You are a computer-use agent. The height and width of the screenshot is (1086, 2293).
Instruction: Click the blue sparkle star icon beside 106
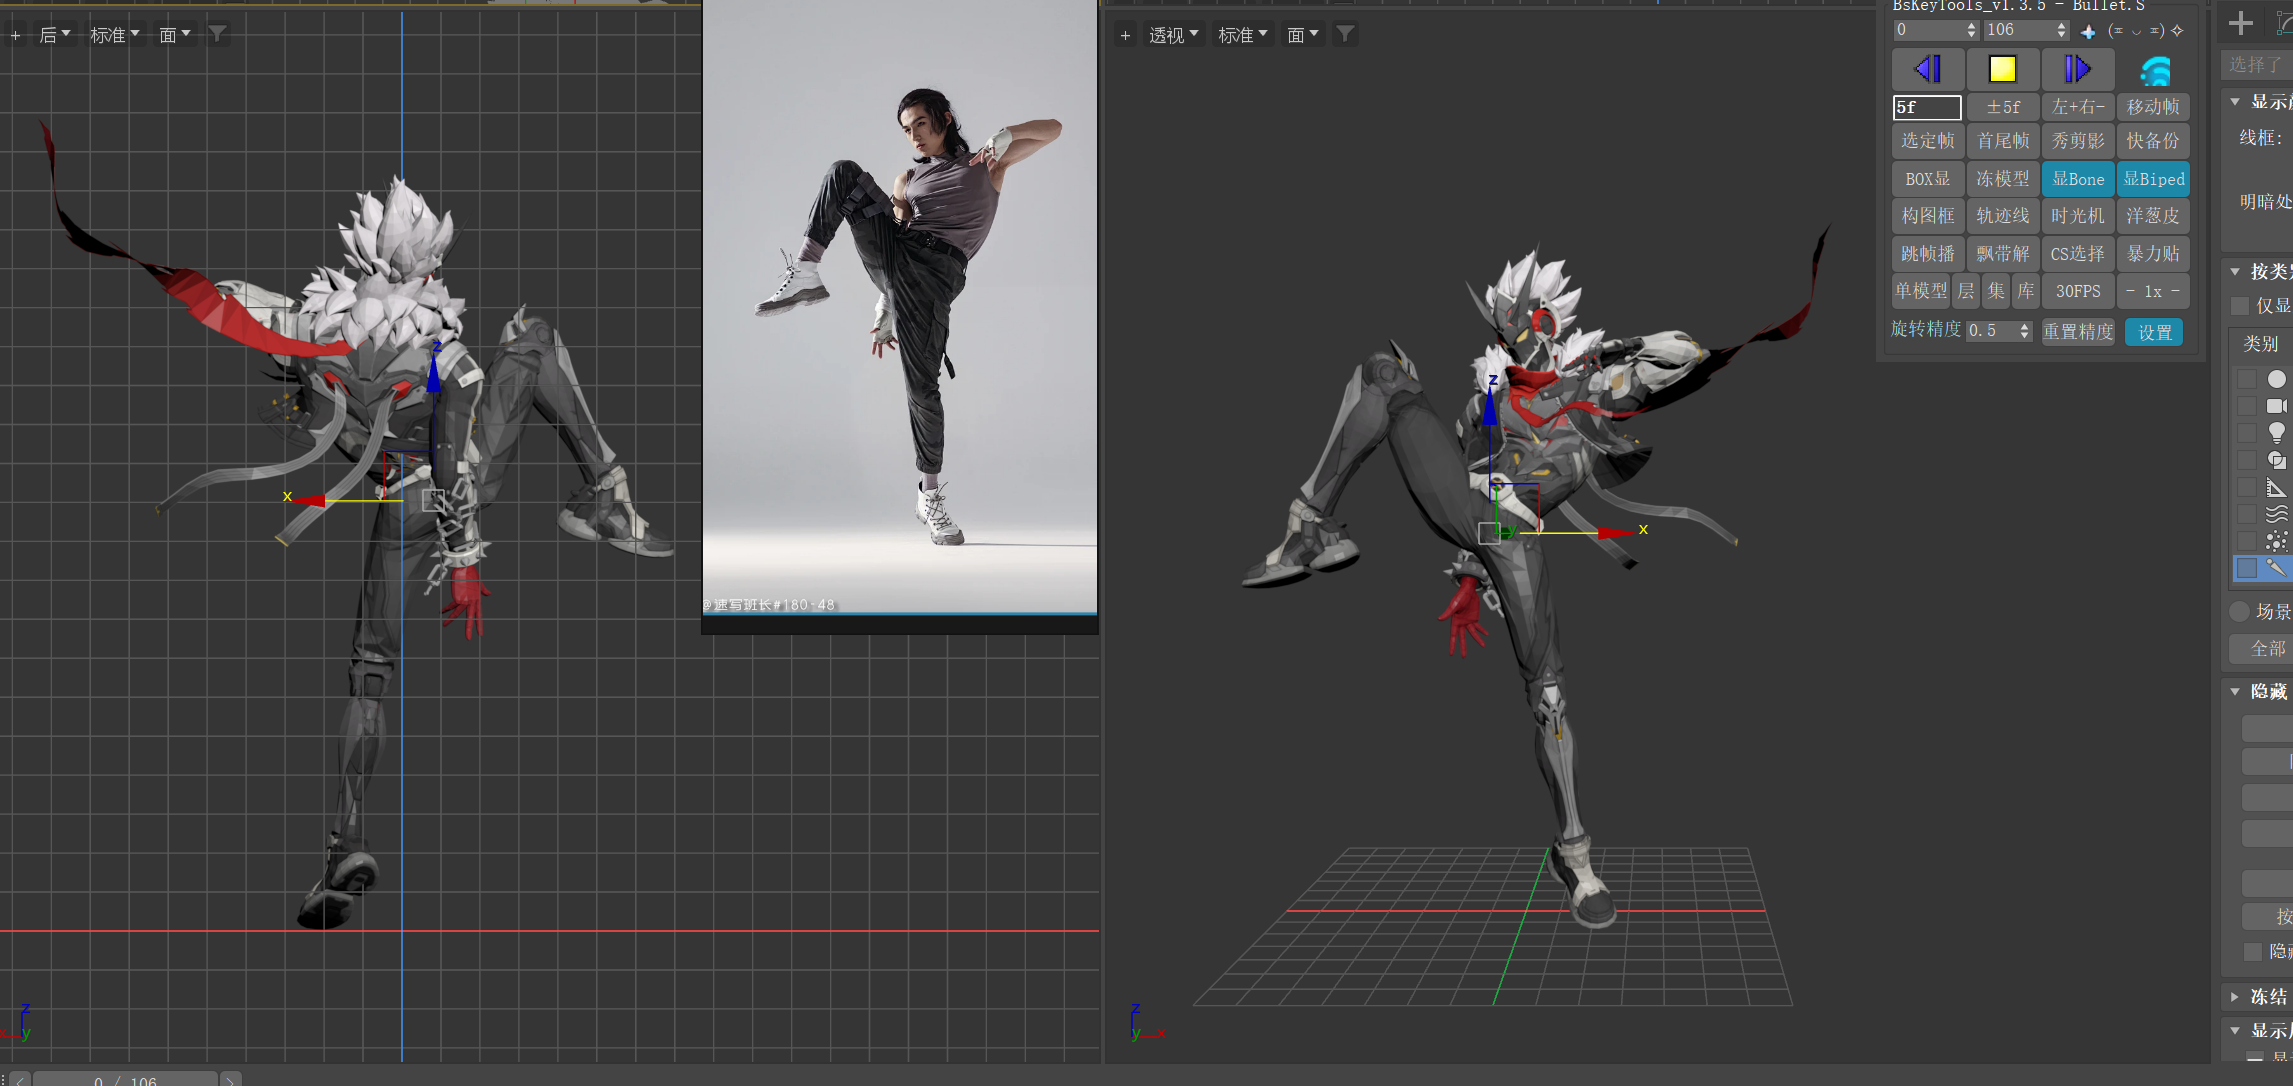point(2088,32)
